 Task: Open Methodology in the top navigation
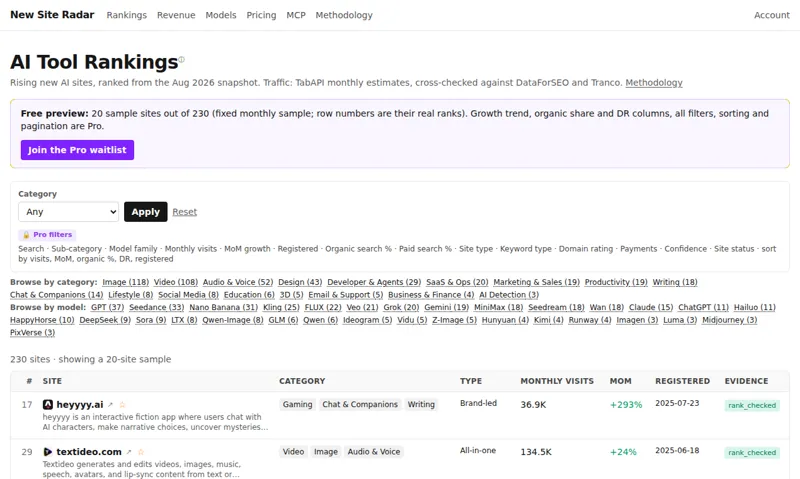pos(344,15)
